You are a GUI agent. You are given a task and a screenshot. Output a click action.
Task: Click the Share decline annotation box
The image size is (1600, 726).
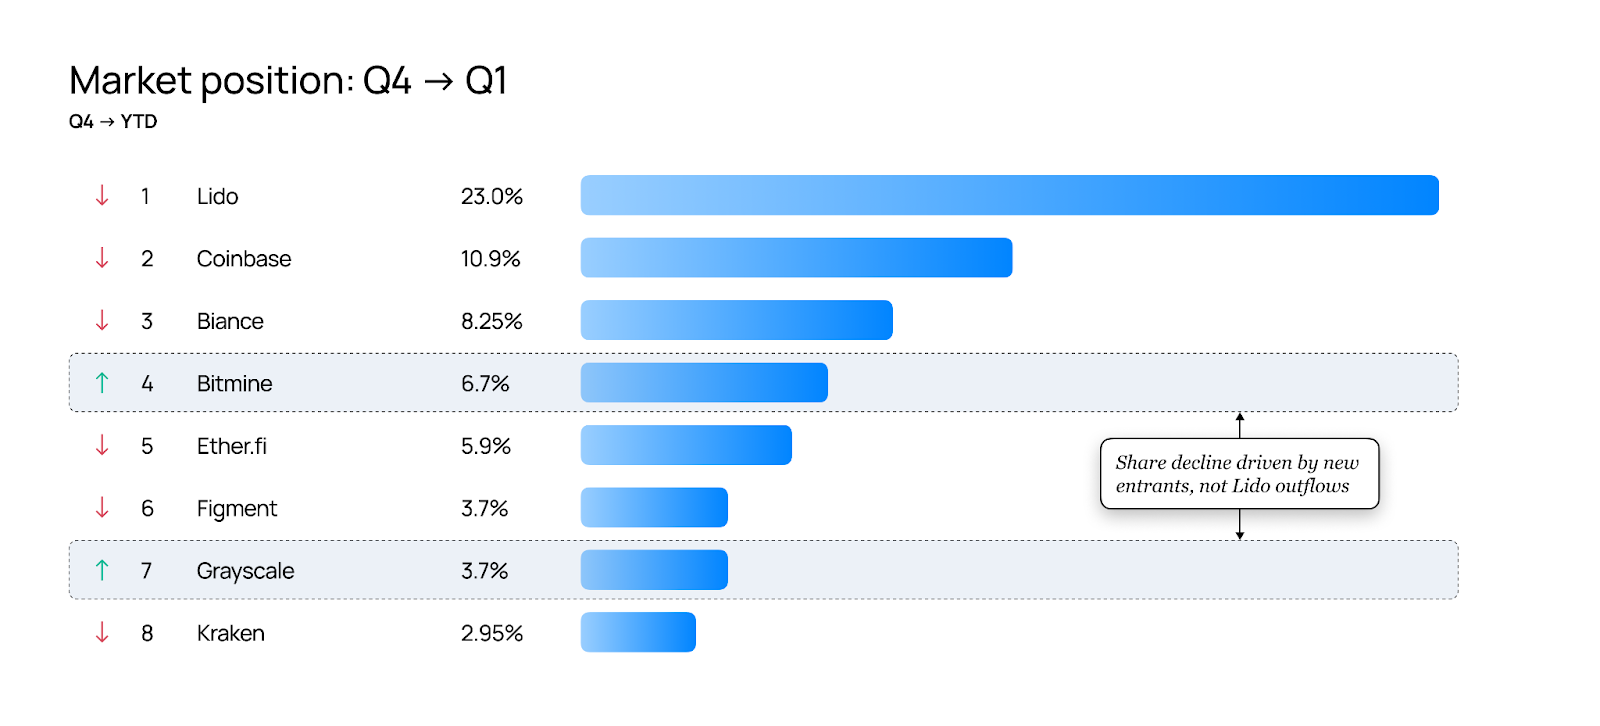point(1238,474)
